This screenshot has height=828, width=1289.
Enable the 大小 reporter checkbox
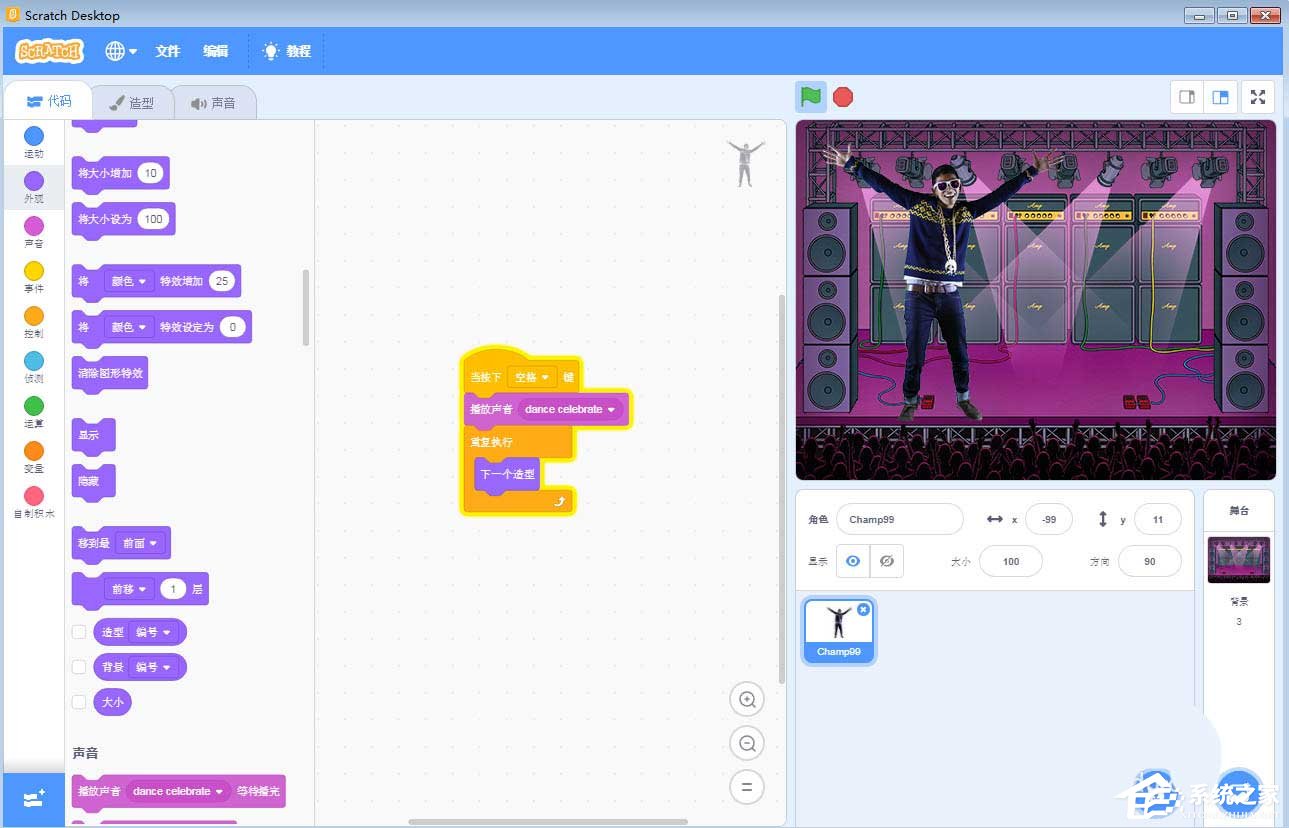click(x=79, y=702)
